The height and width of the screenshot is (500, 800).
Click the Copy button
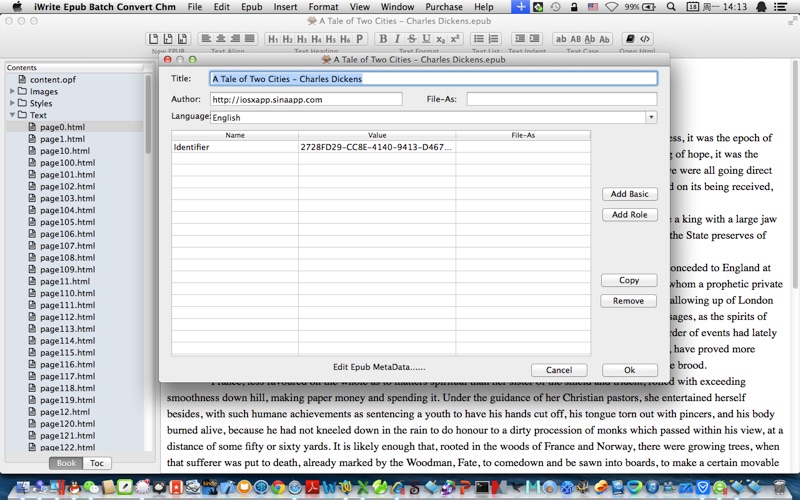[629, 280]
